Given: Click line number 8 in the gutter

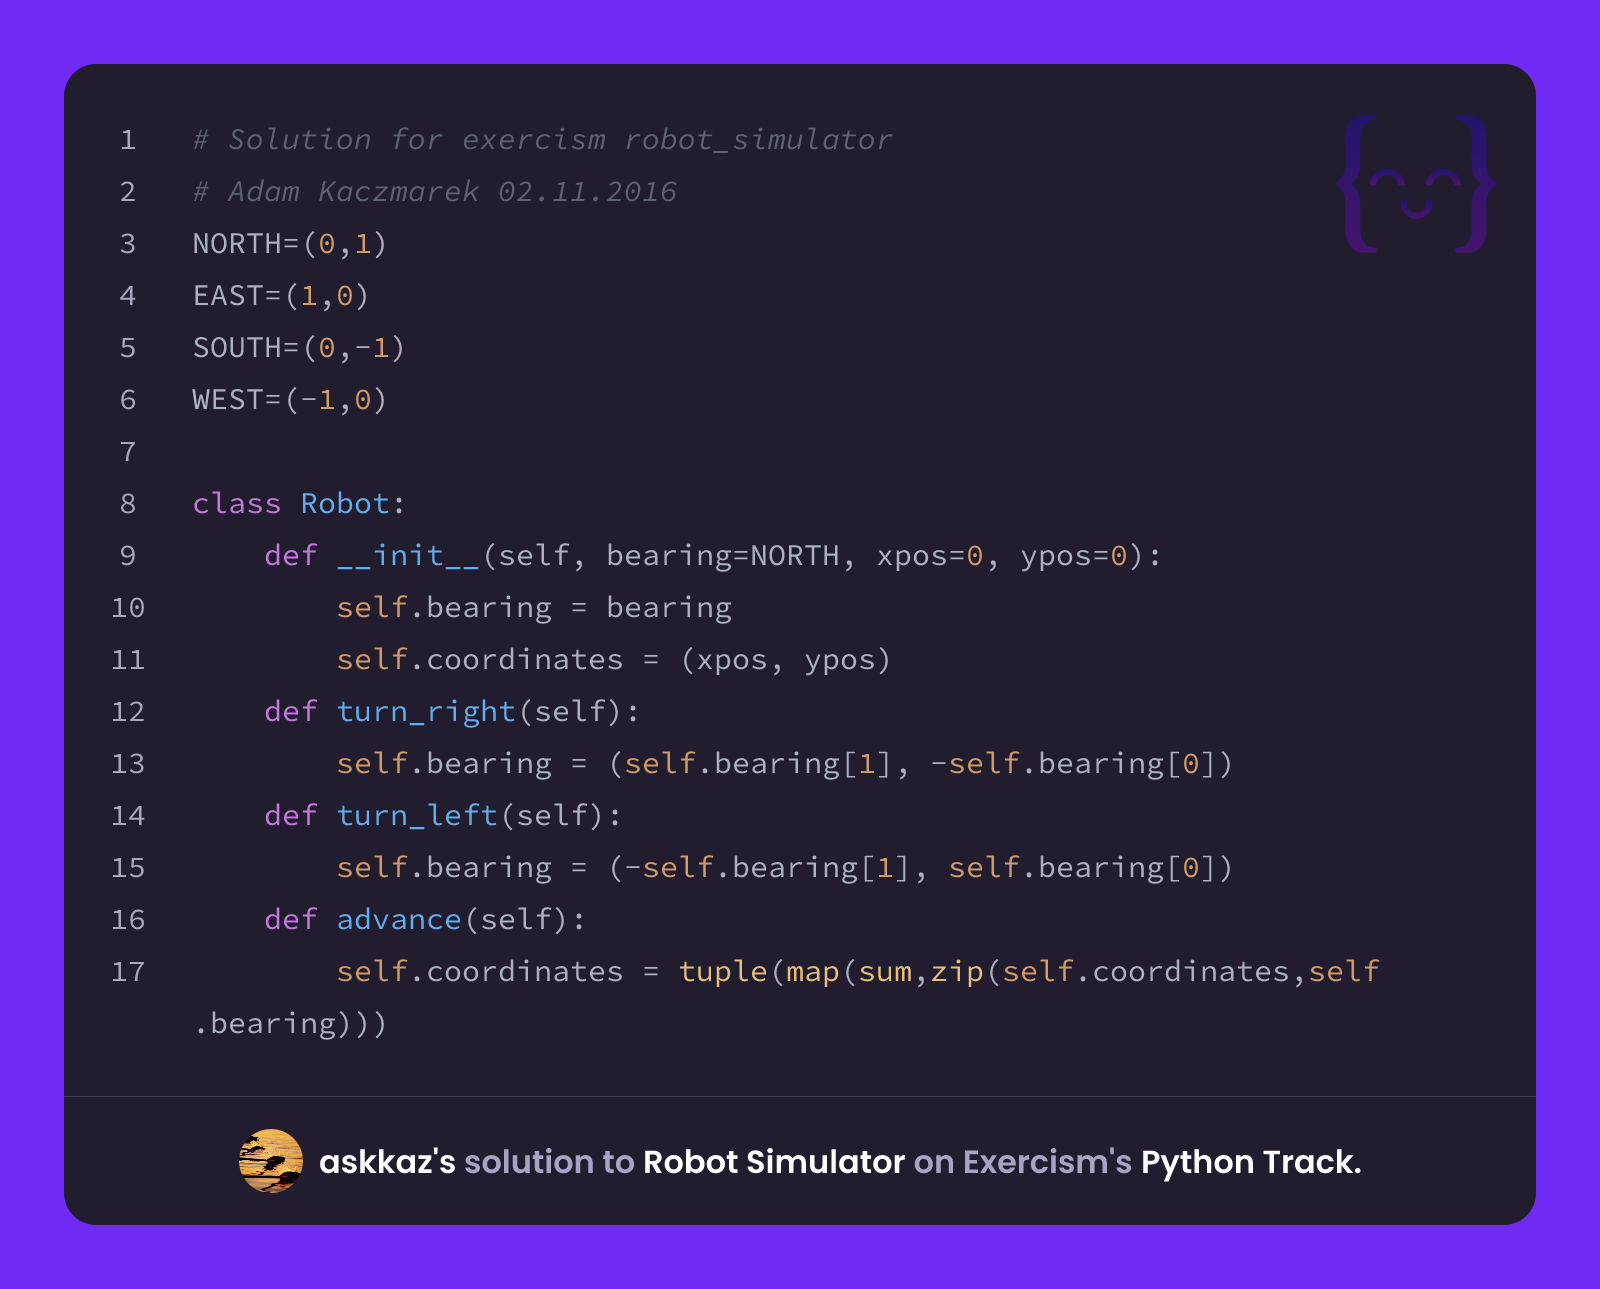Looking at the screenshot, I should pos(128,504).
